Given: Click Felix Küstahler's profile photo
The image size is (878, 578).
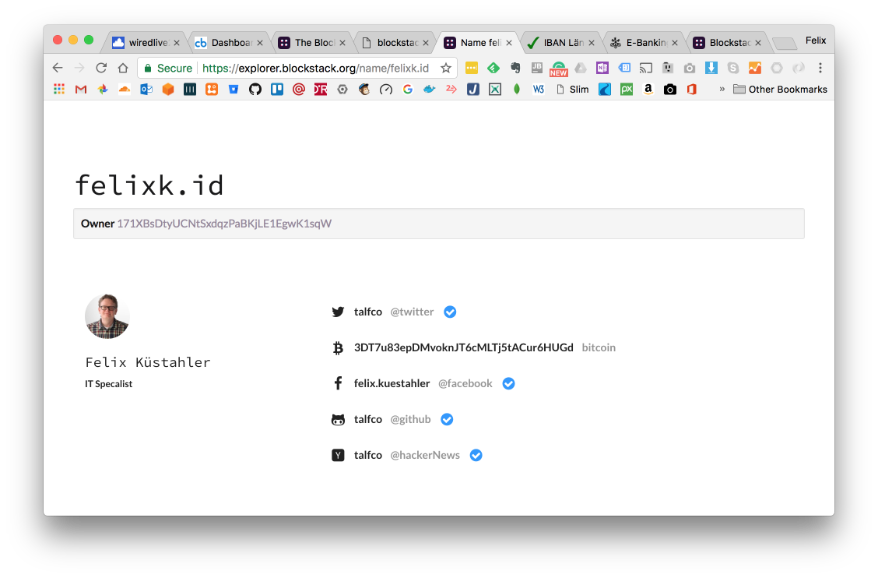Looking at the screenshot, I should (107, 316).
